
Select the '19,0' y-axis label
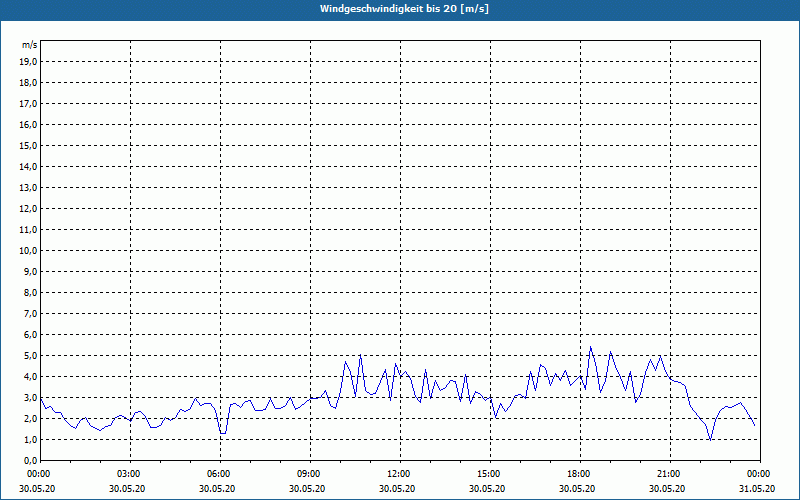tap(29, 62)
